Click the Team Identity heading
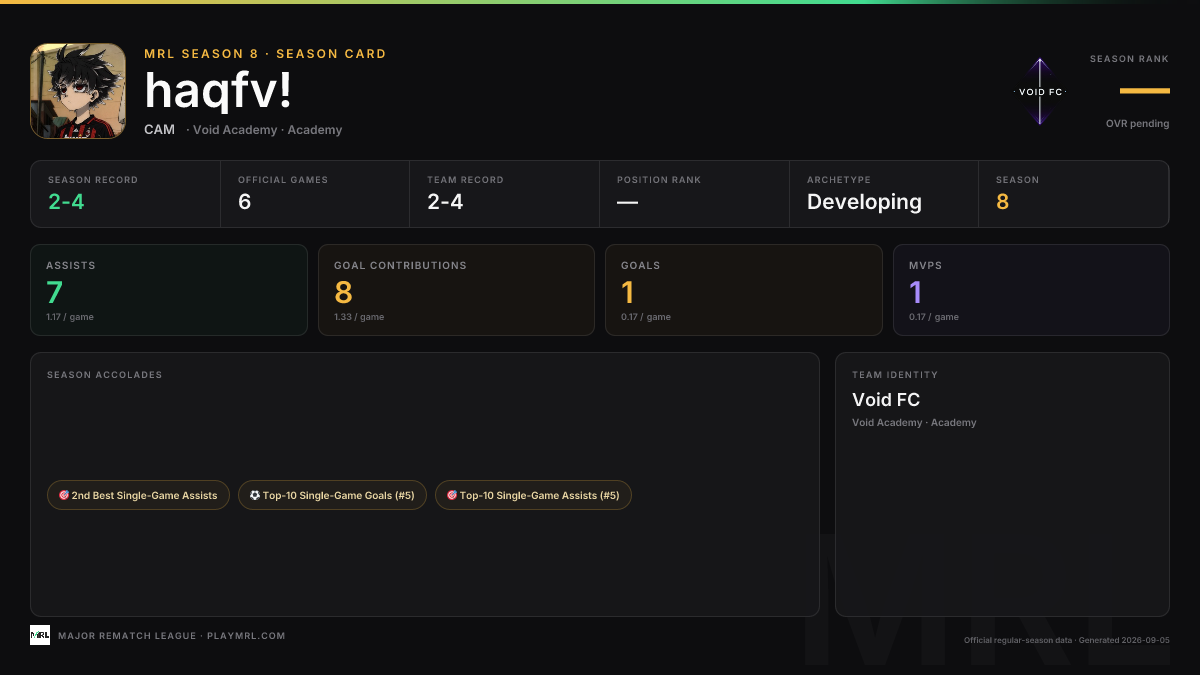The image size is (1200, 675). click(x=895, y=375)
